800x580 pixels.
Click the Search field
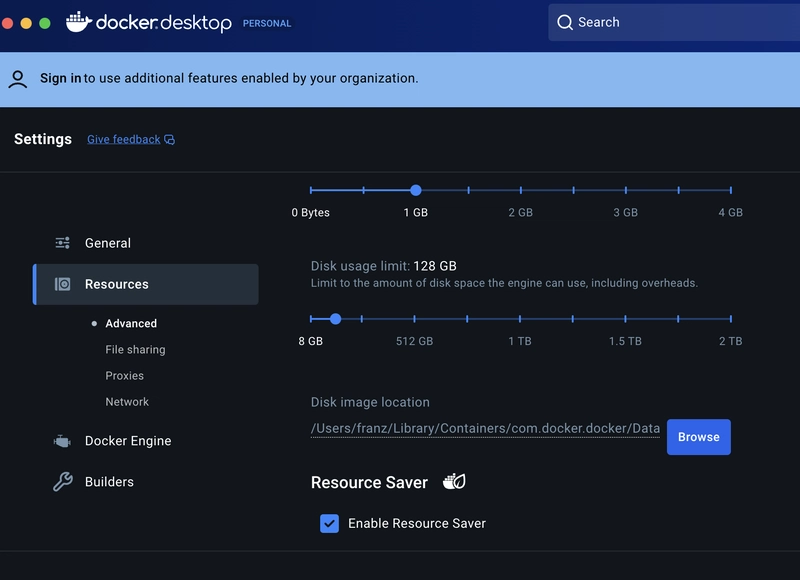tap(674, 22)
